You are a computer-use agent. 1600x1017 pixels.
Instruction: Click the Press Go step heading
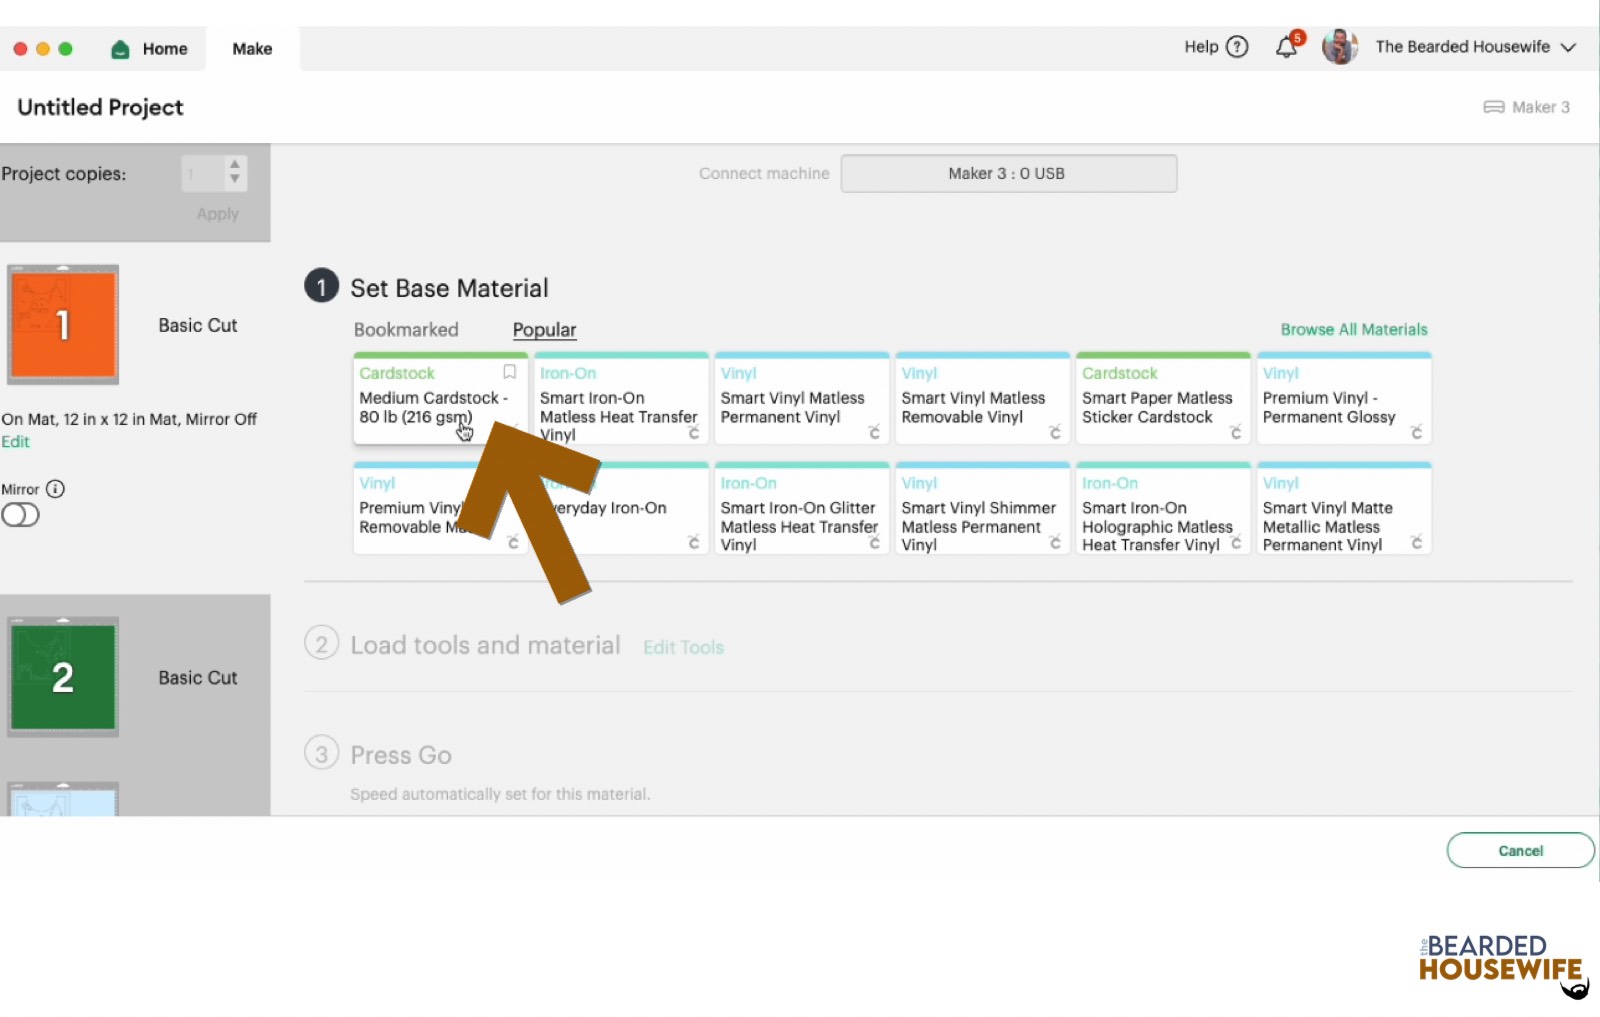[401, 755]
